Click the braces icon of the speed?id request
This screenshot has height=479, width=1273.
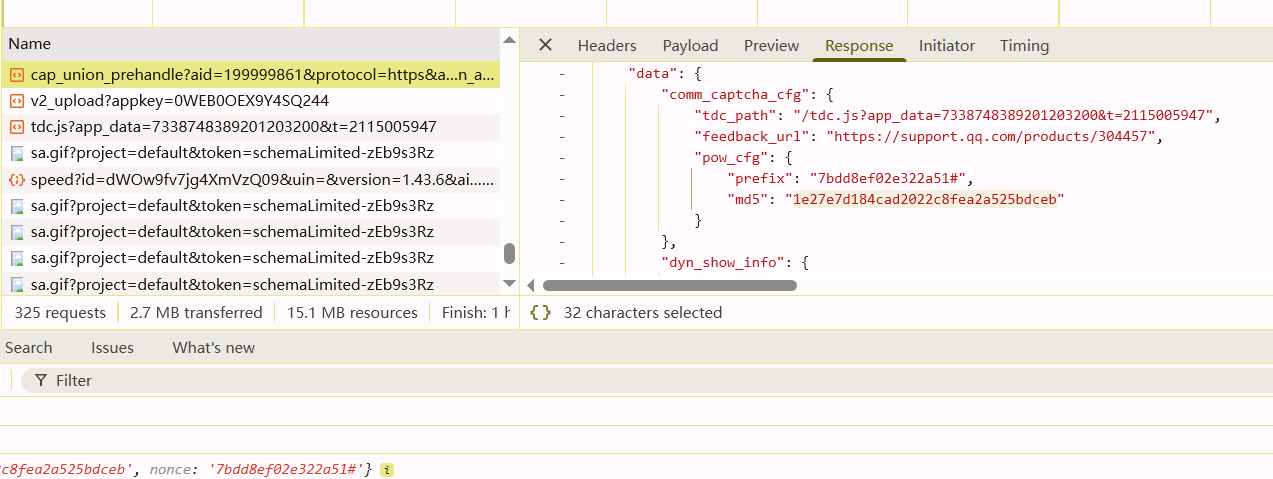[x=17, y=180]
